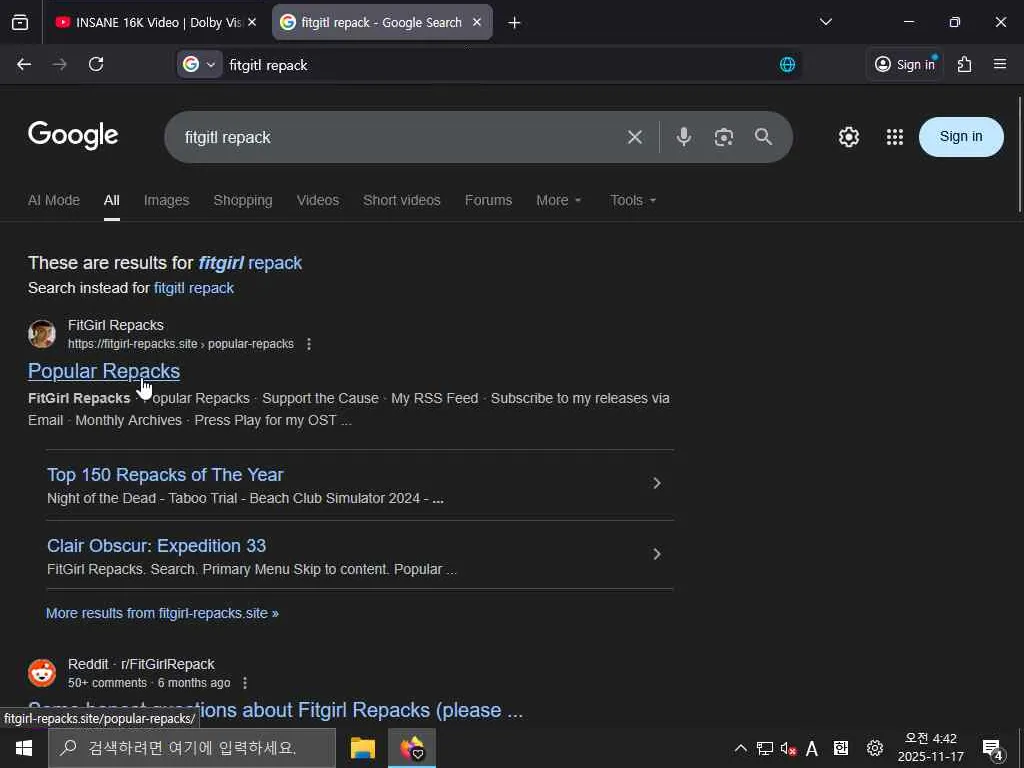Toggle the Korean 한 IME indicator
This screenshot has height=768, width=1024.
[841, 748]
